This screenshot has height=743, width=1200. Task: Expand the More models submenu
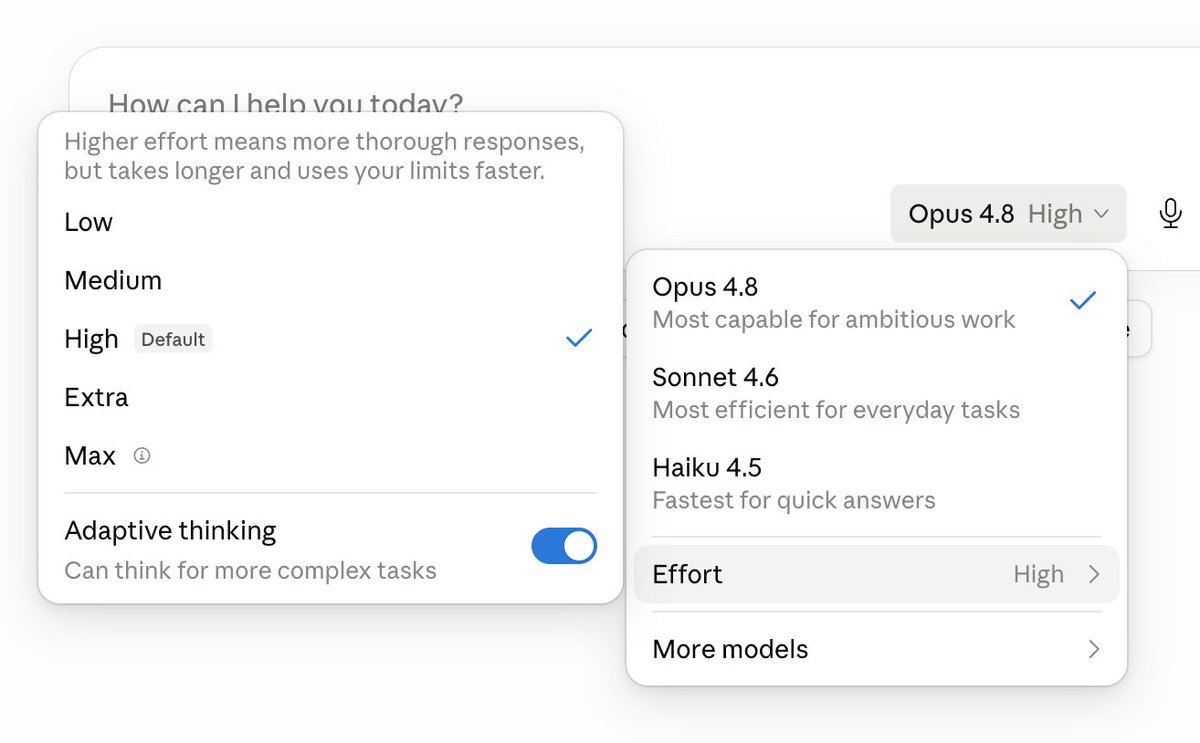click(876, 649)
